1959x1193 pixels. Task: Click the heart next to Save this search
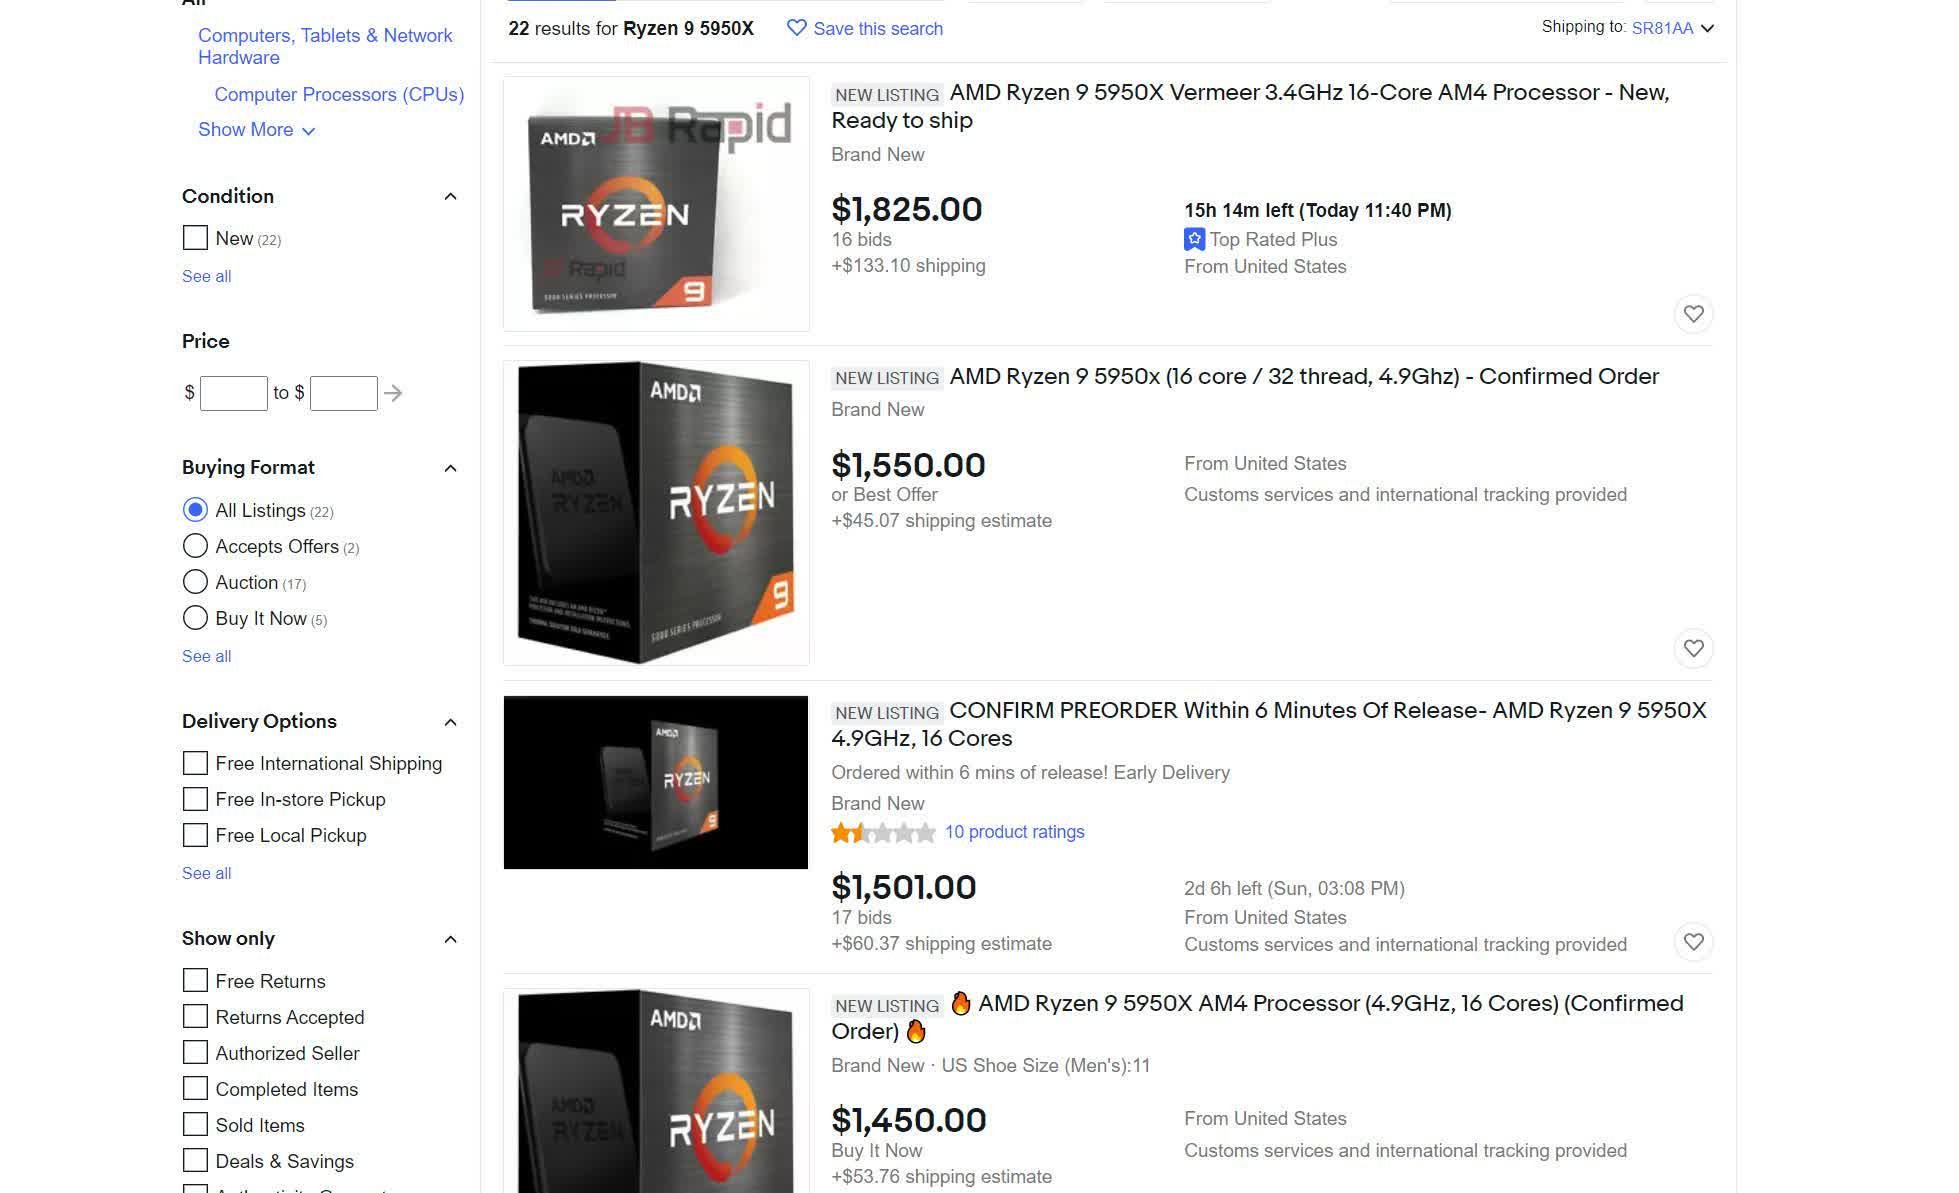point(796,28)
